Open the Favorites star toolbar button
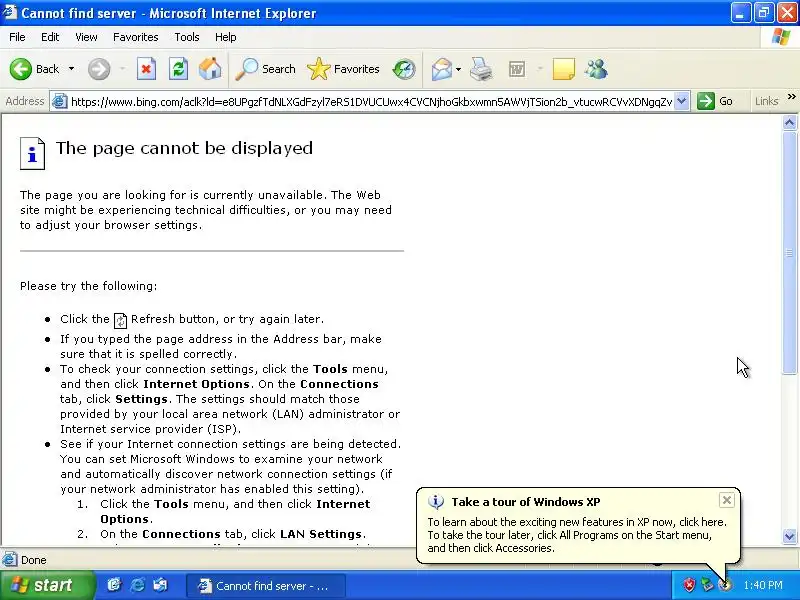Screen dimensions: 800x600 coord(343,69)
